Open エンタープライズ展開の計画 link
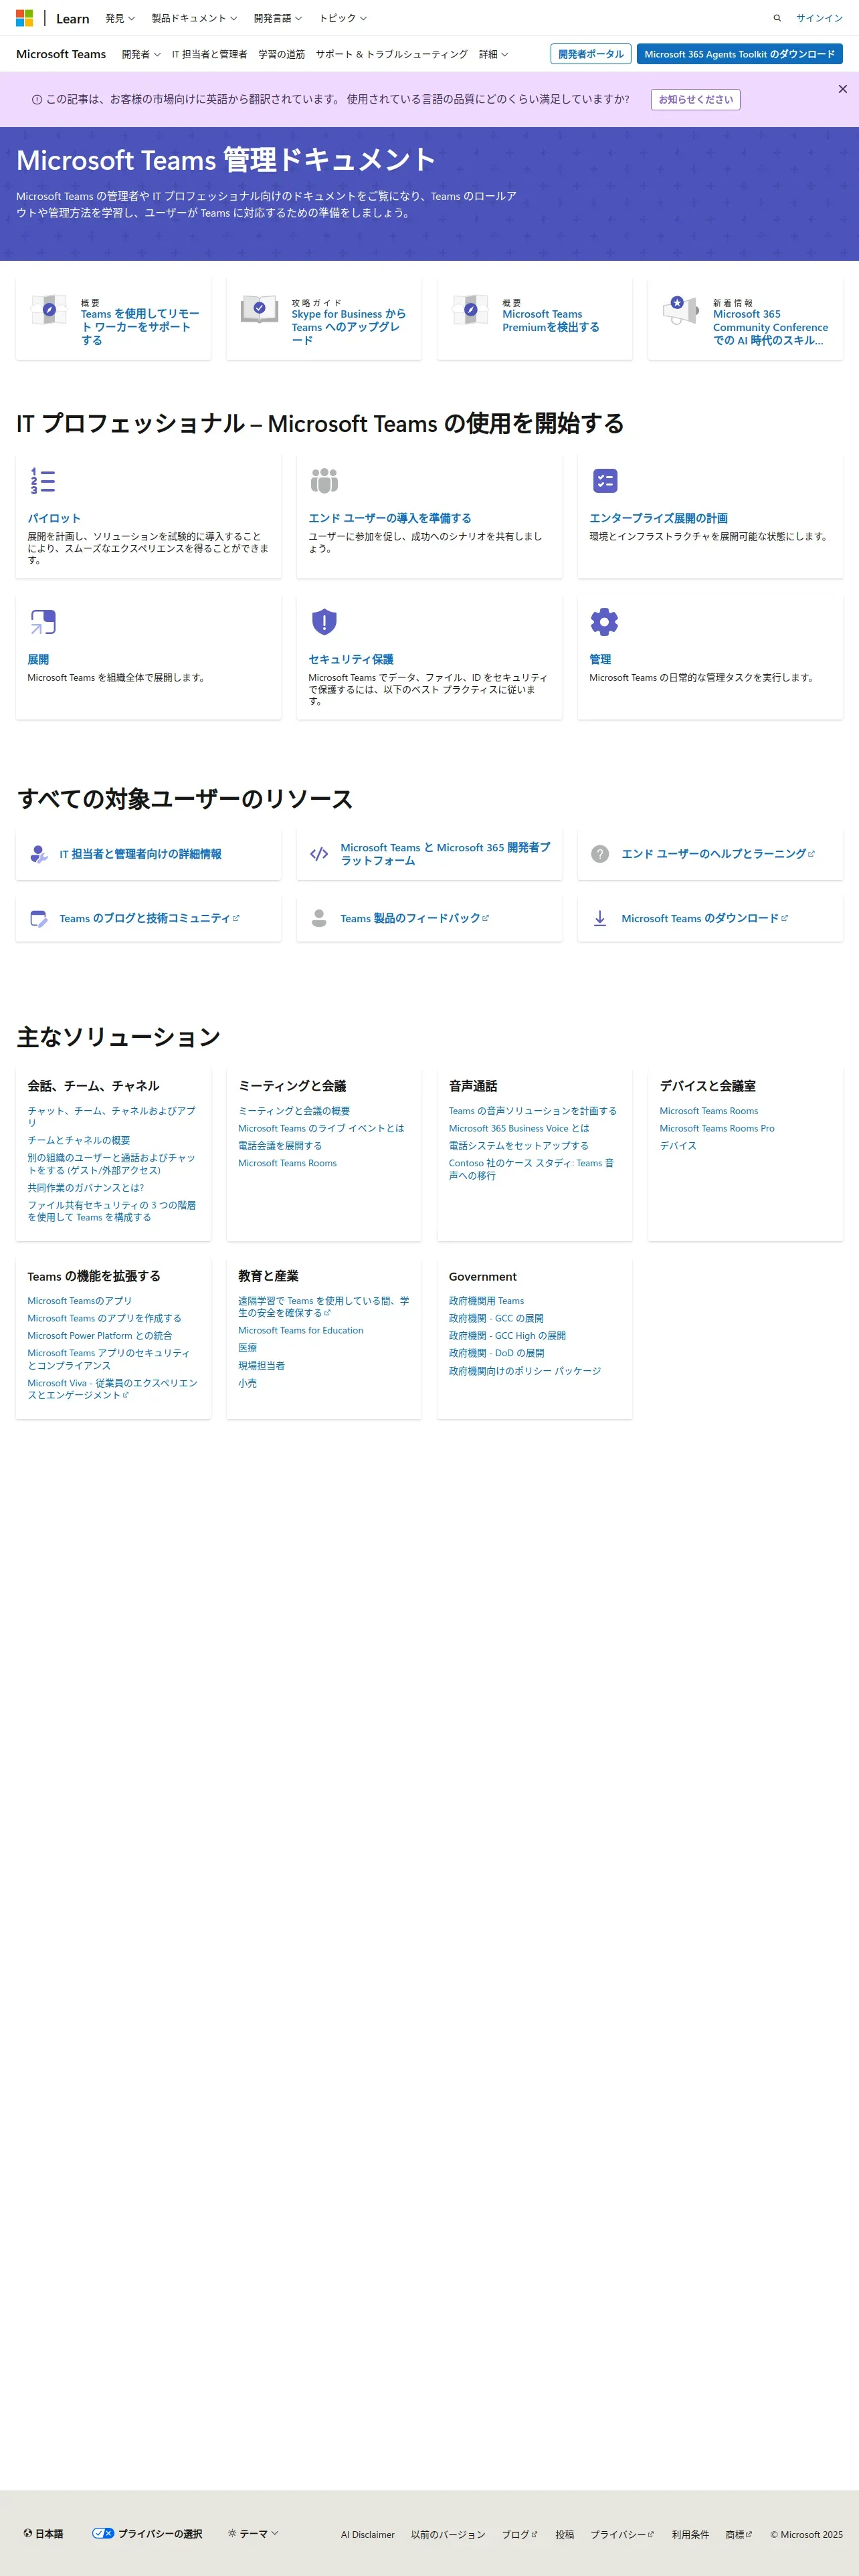 pos(658,518)
